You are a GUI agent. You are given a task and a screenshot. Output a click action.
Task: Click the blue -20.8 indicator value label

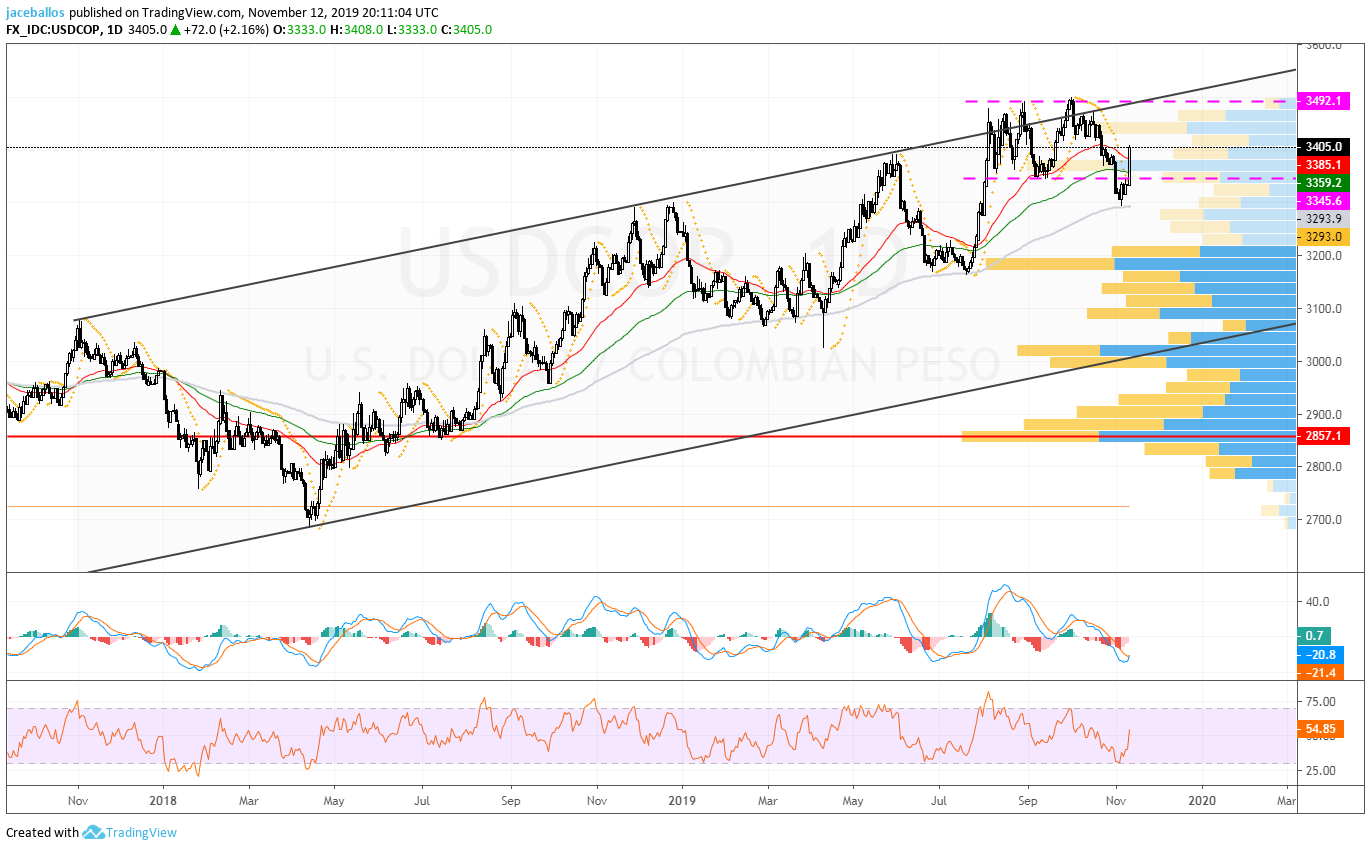1321,654
